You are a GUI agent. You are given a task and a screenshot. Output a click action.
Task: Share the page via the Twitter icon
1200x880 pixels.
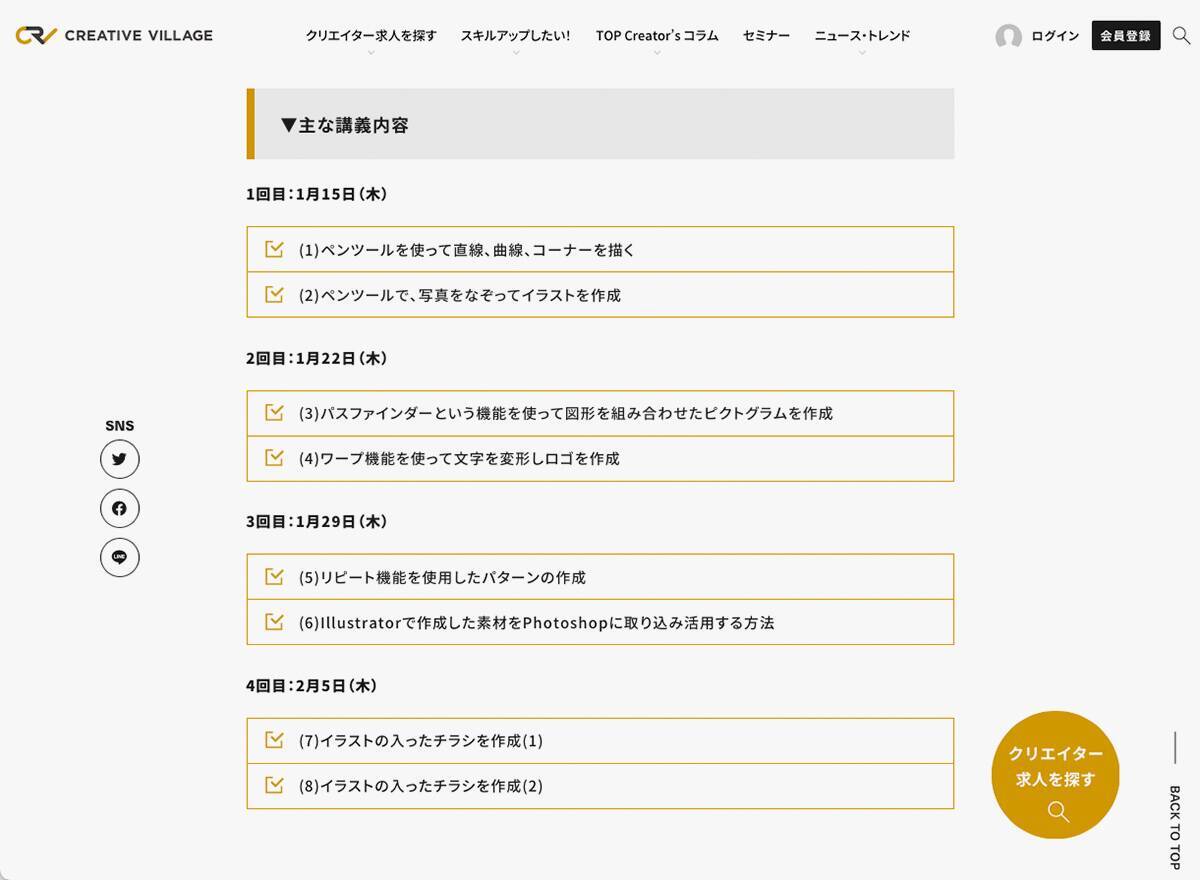[x=119, y=458]
